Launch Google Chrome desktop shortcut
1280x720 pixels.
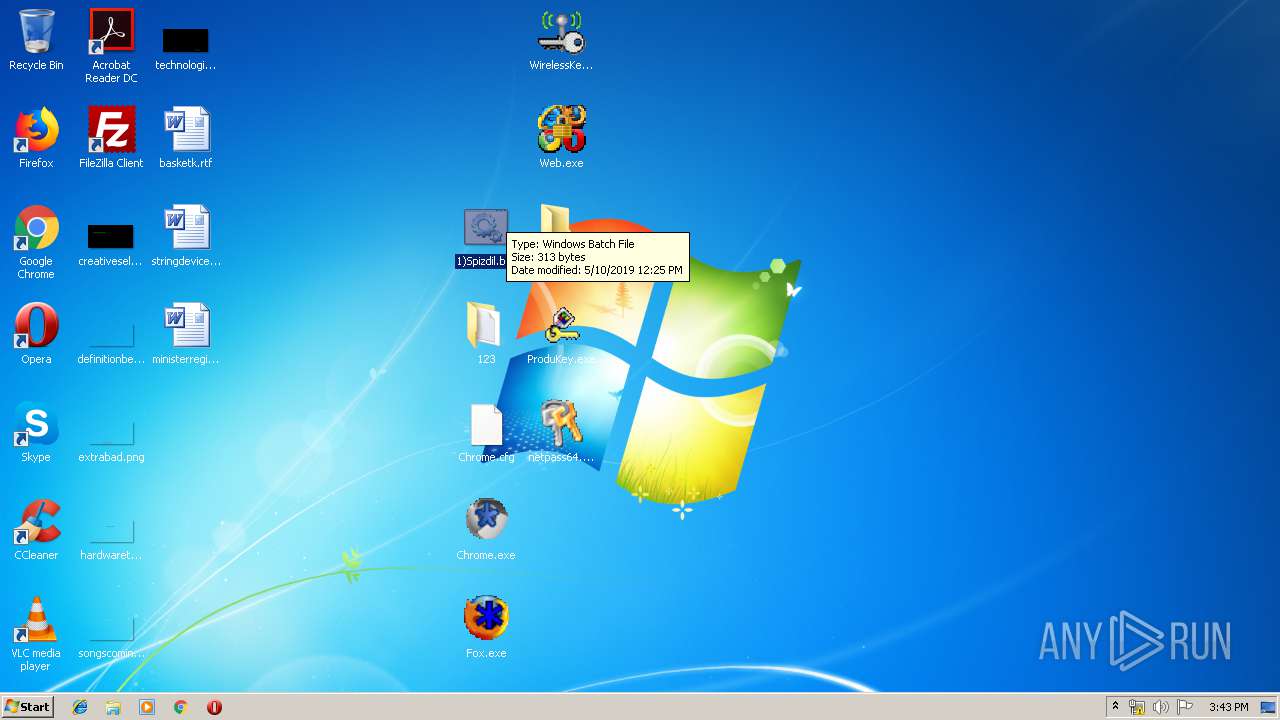(36, 242)
